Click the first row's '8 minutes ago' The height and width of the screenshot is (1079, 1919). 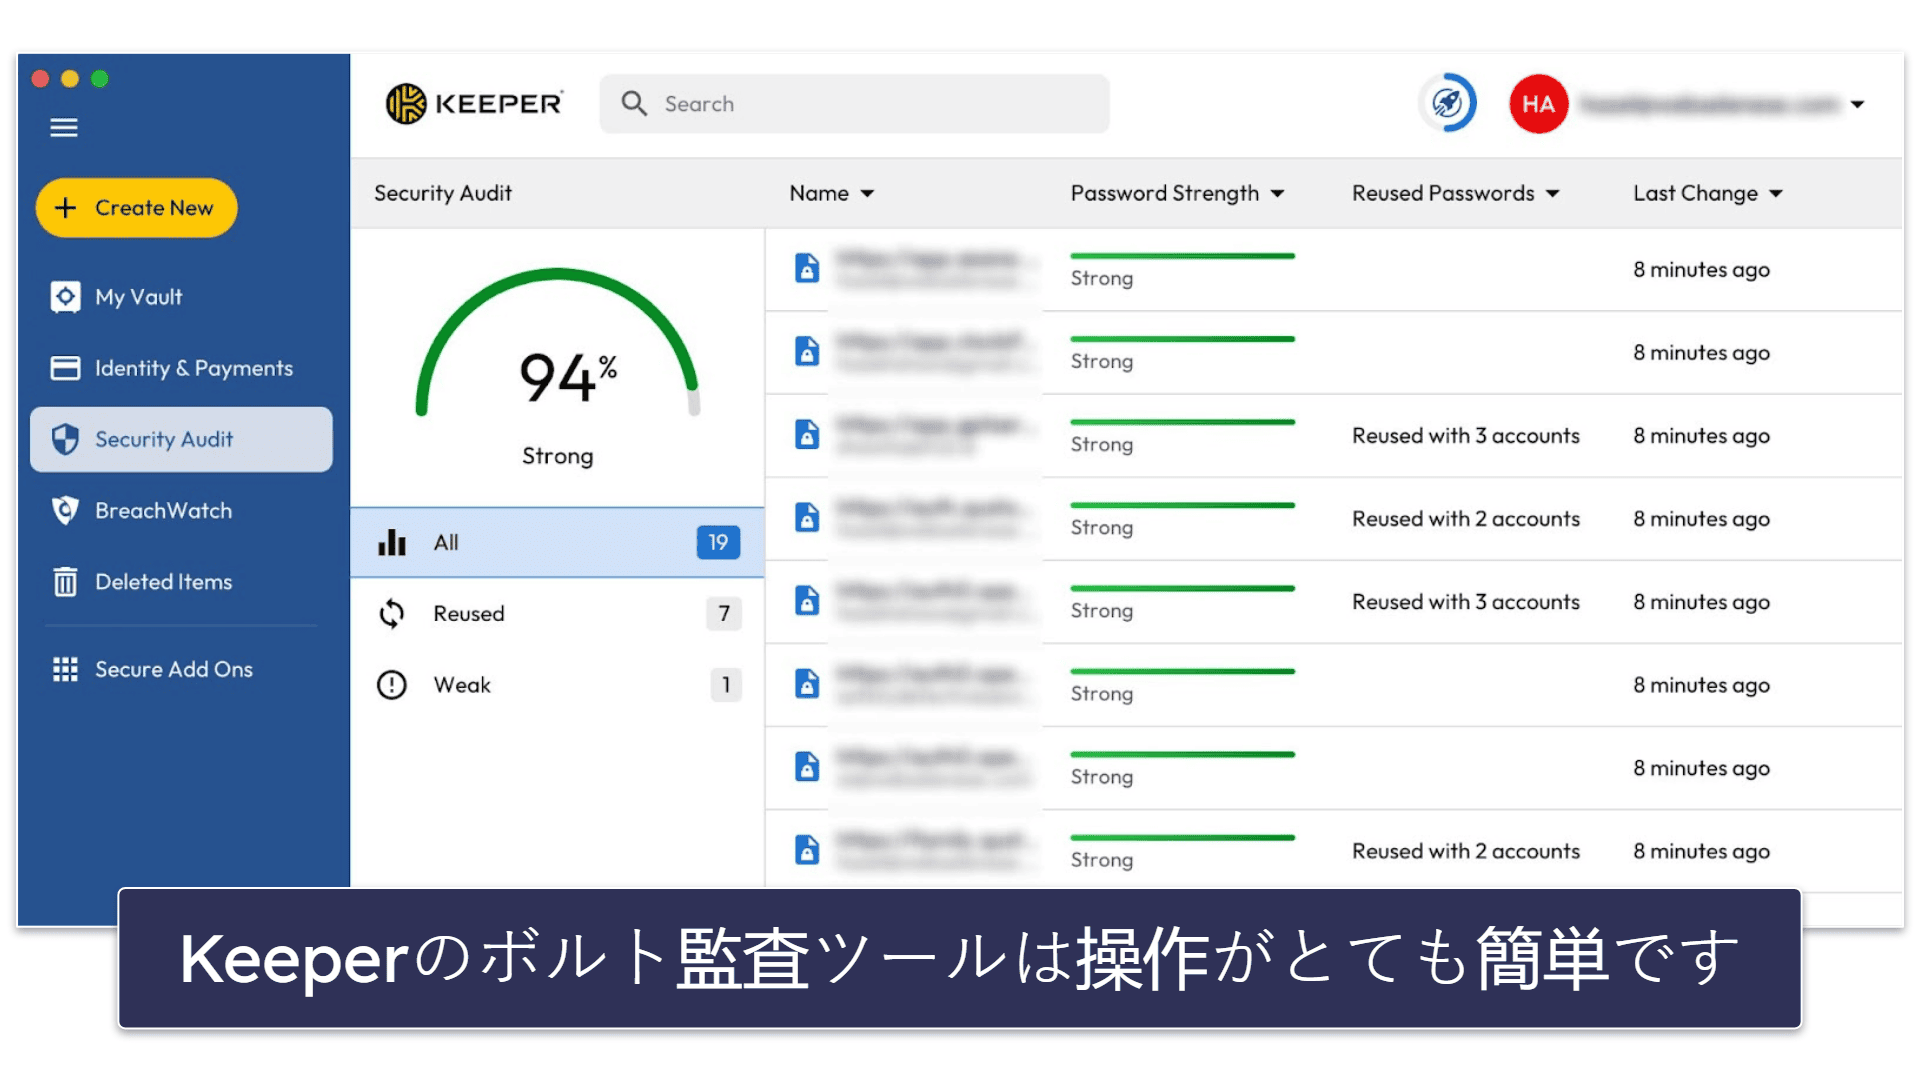1701,270
